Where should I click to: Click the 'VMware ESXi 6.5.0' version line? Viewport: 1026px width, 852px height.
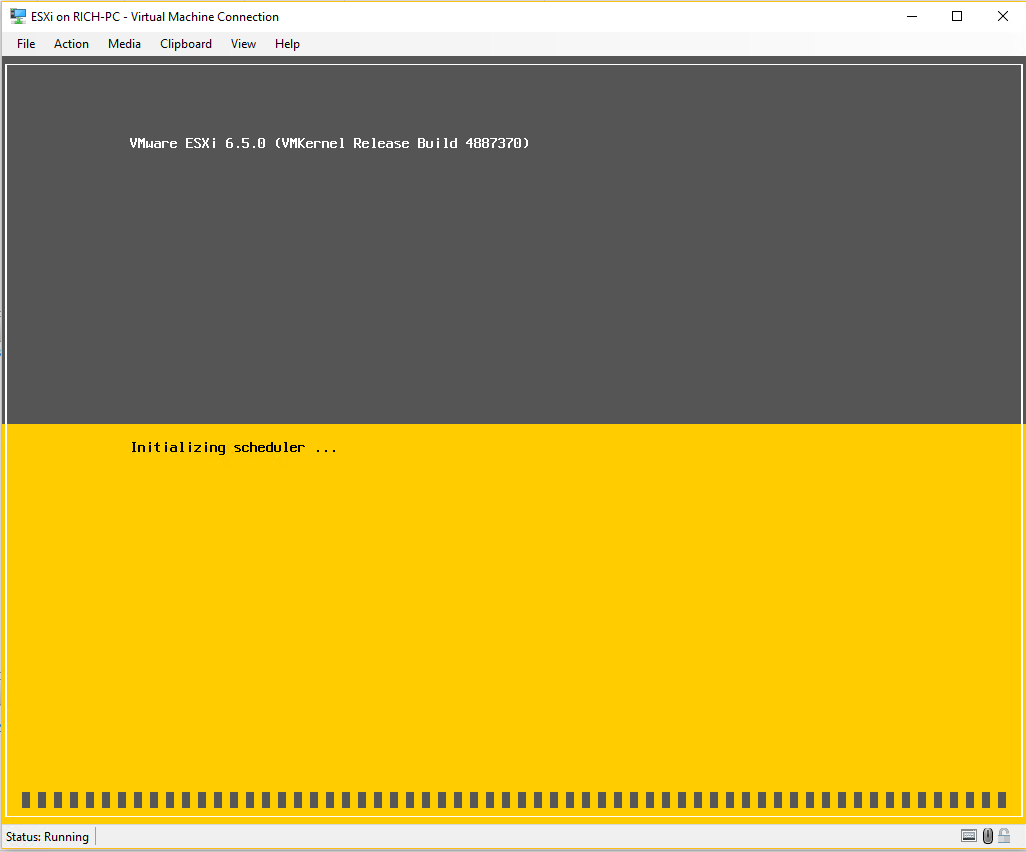coord(329,143)
